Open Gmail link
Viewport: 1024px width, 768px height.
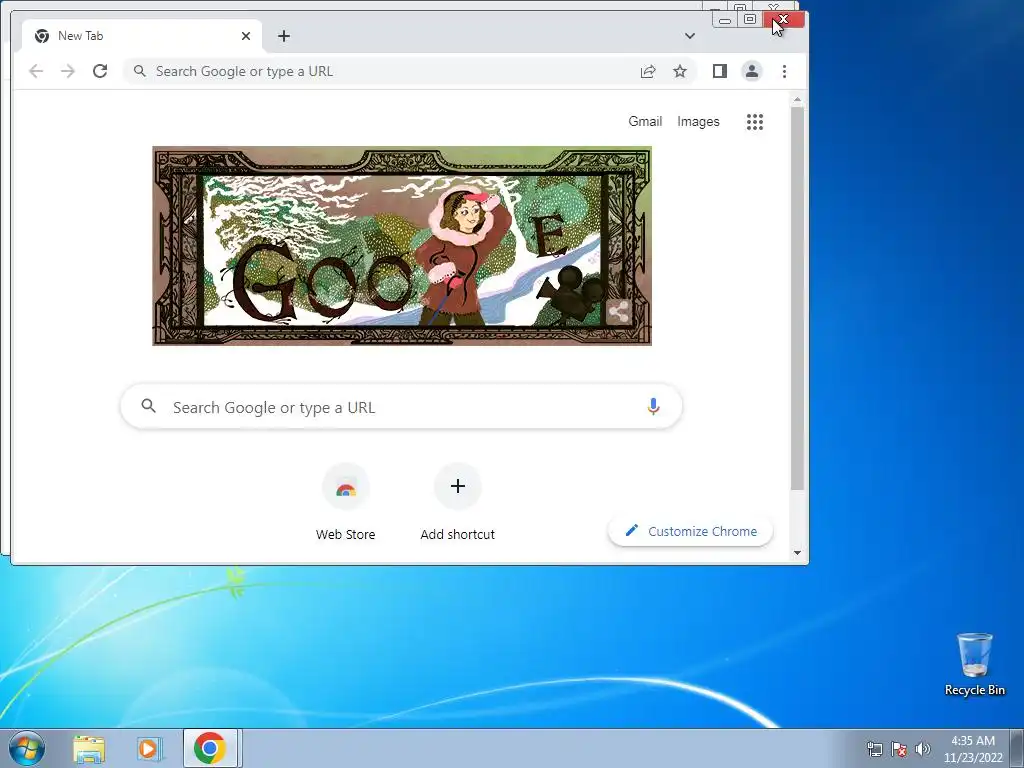point(645,121)
